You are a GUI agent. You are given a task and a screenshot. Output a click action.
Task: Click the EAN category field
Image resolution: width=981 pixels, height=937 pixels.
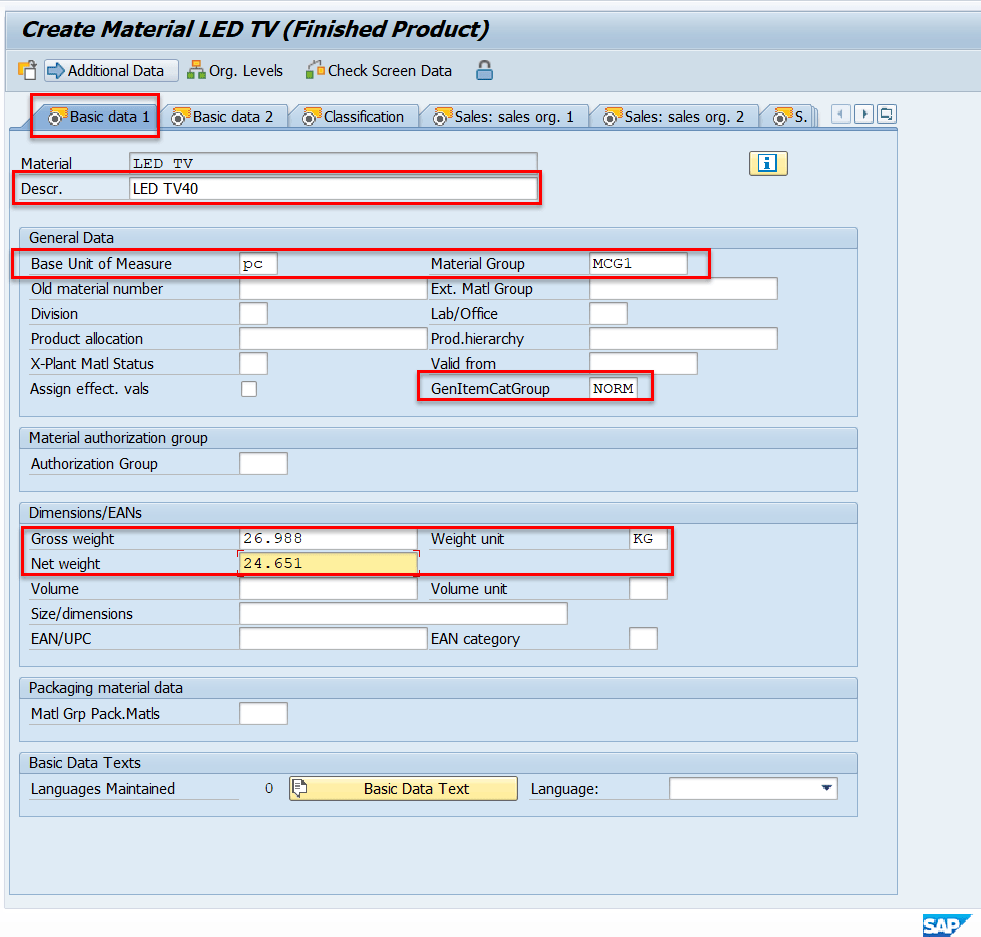(643, 639)
